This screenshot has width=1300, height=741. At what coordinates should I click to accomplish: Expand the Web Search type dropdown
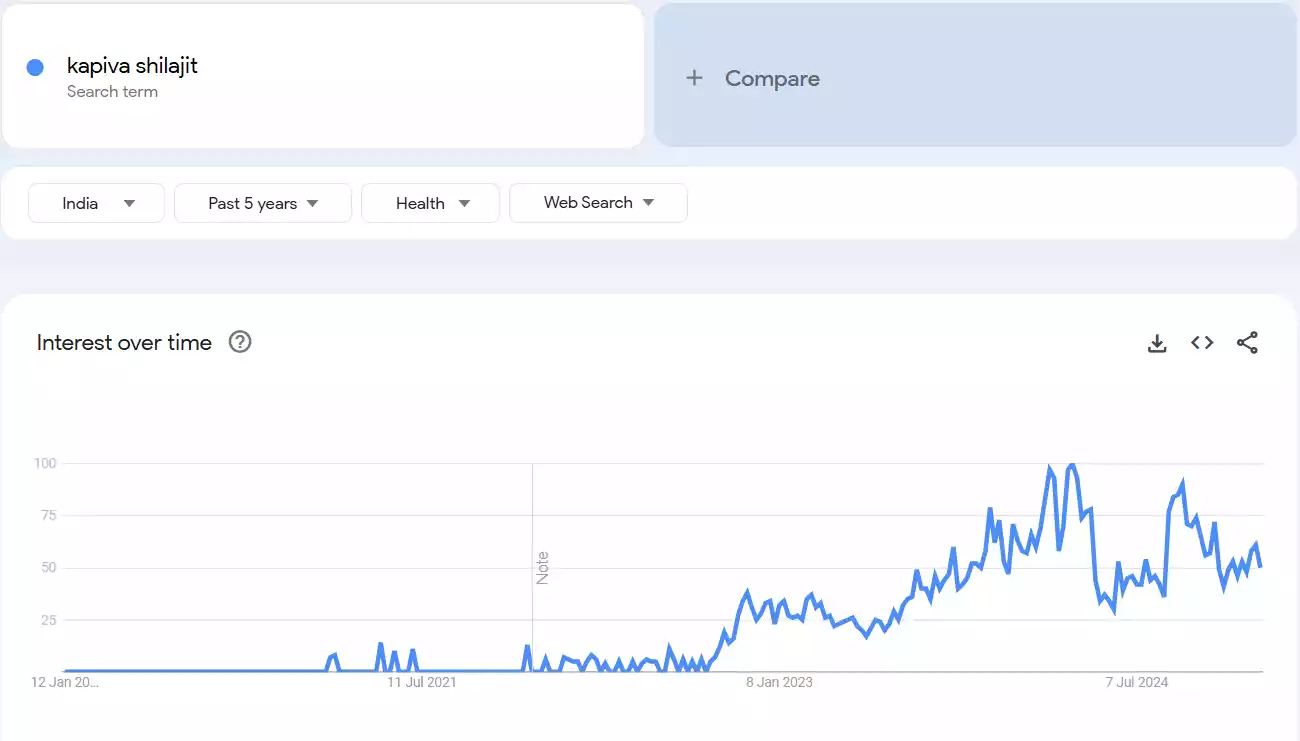click(x=598, y=203)
